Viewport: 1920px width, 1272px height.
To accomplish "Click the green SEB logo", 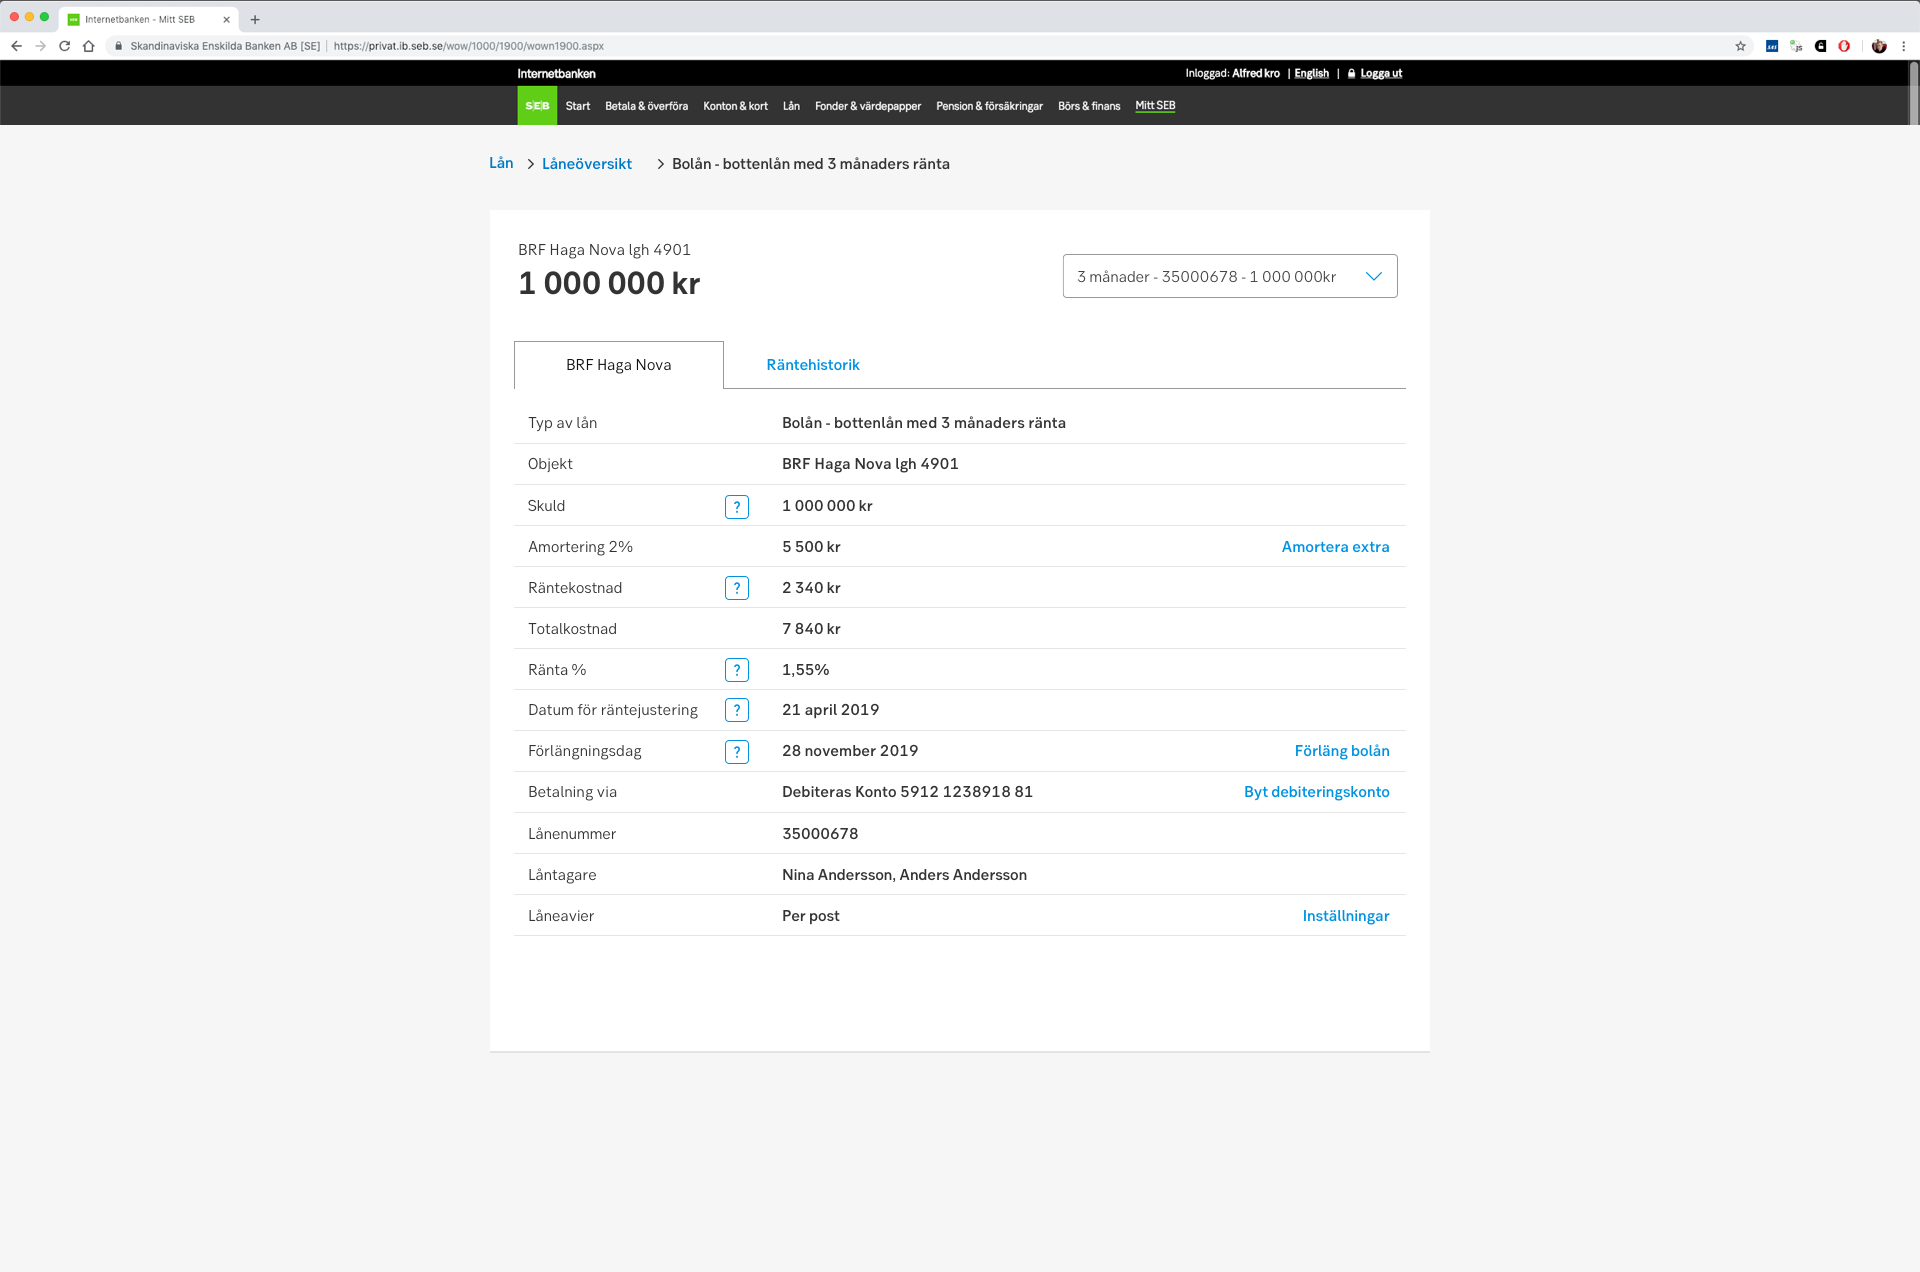I will tap(537, 105).
